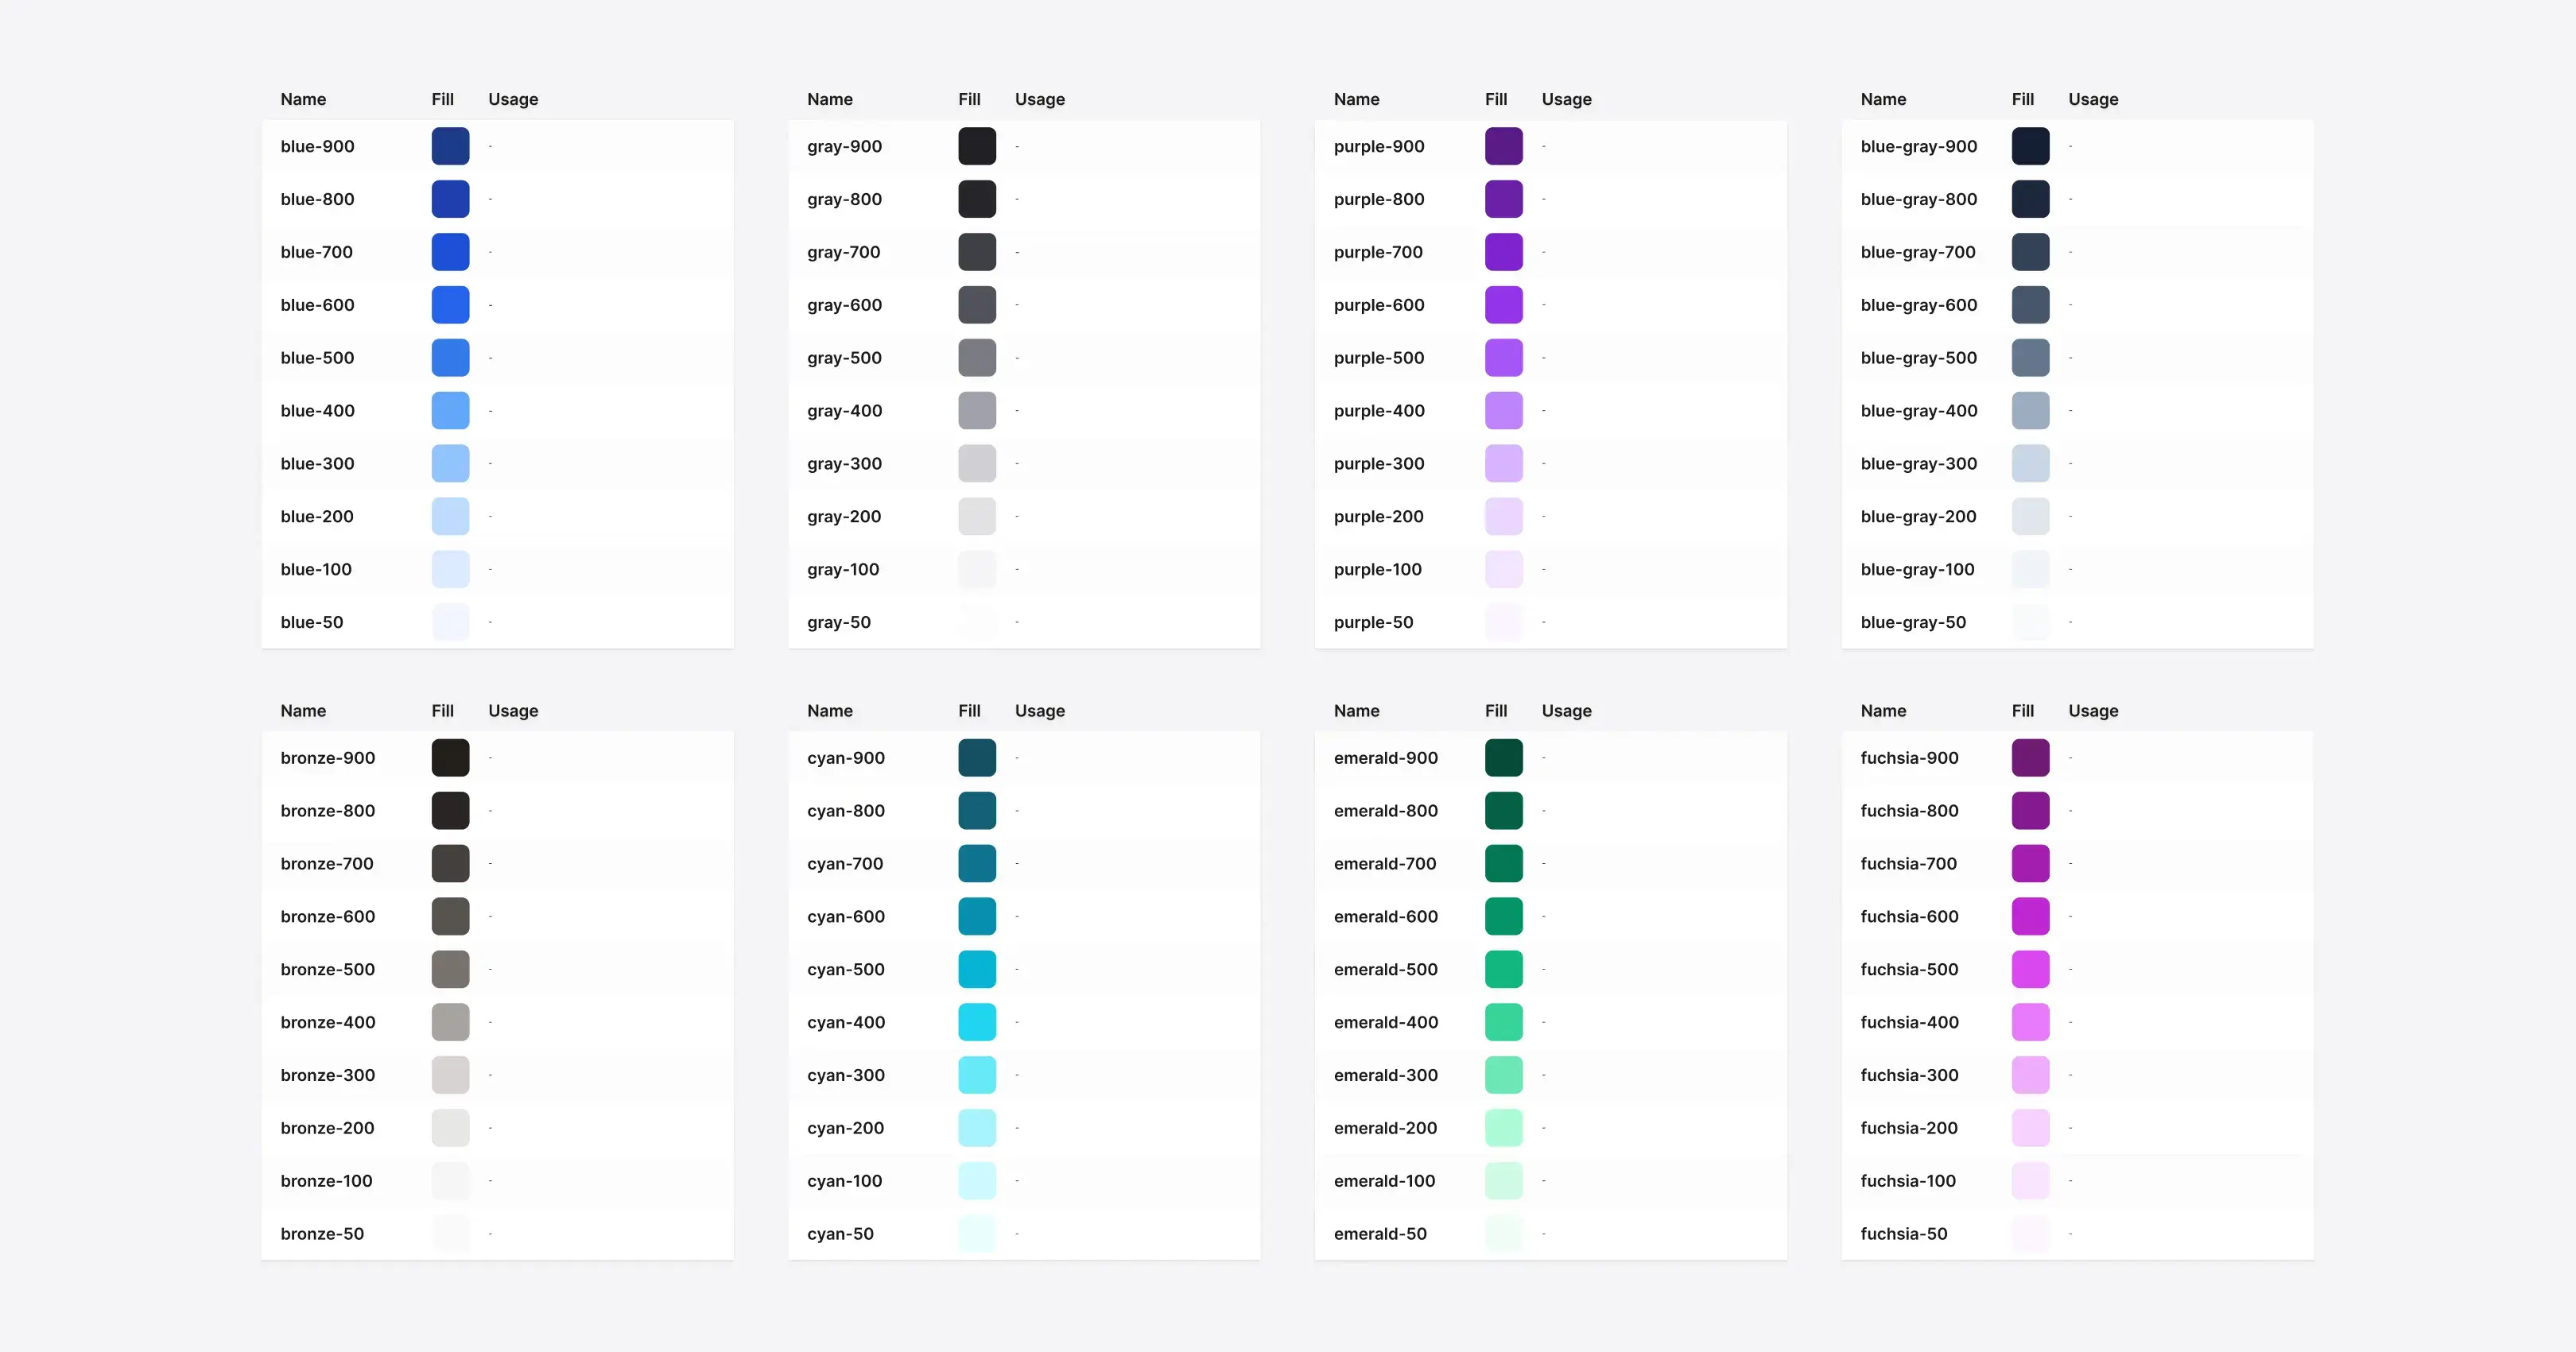Select the blue-900 color swatch
Screen dimensions: 2576x1352
coord(451,146)
